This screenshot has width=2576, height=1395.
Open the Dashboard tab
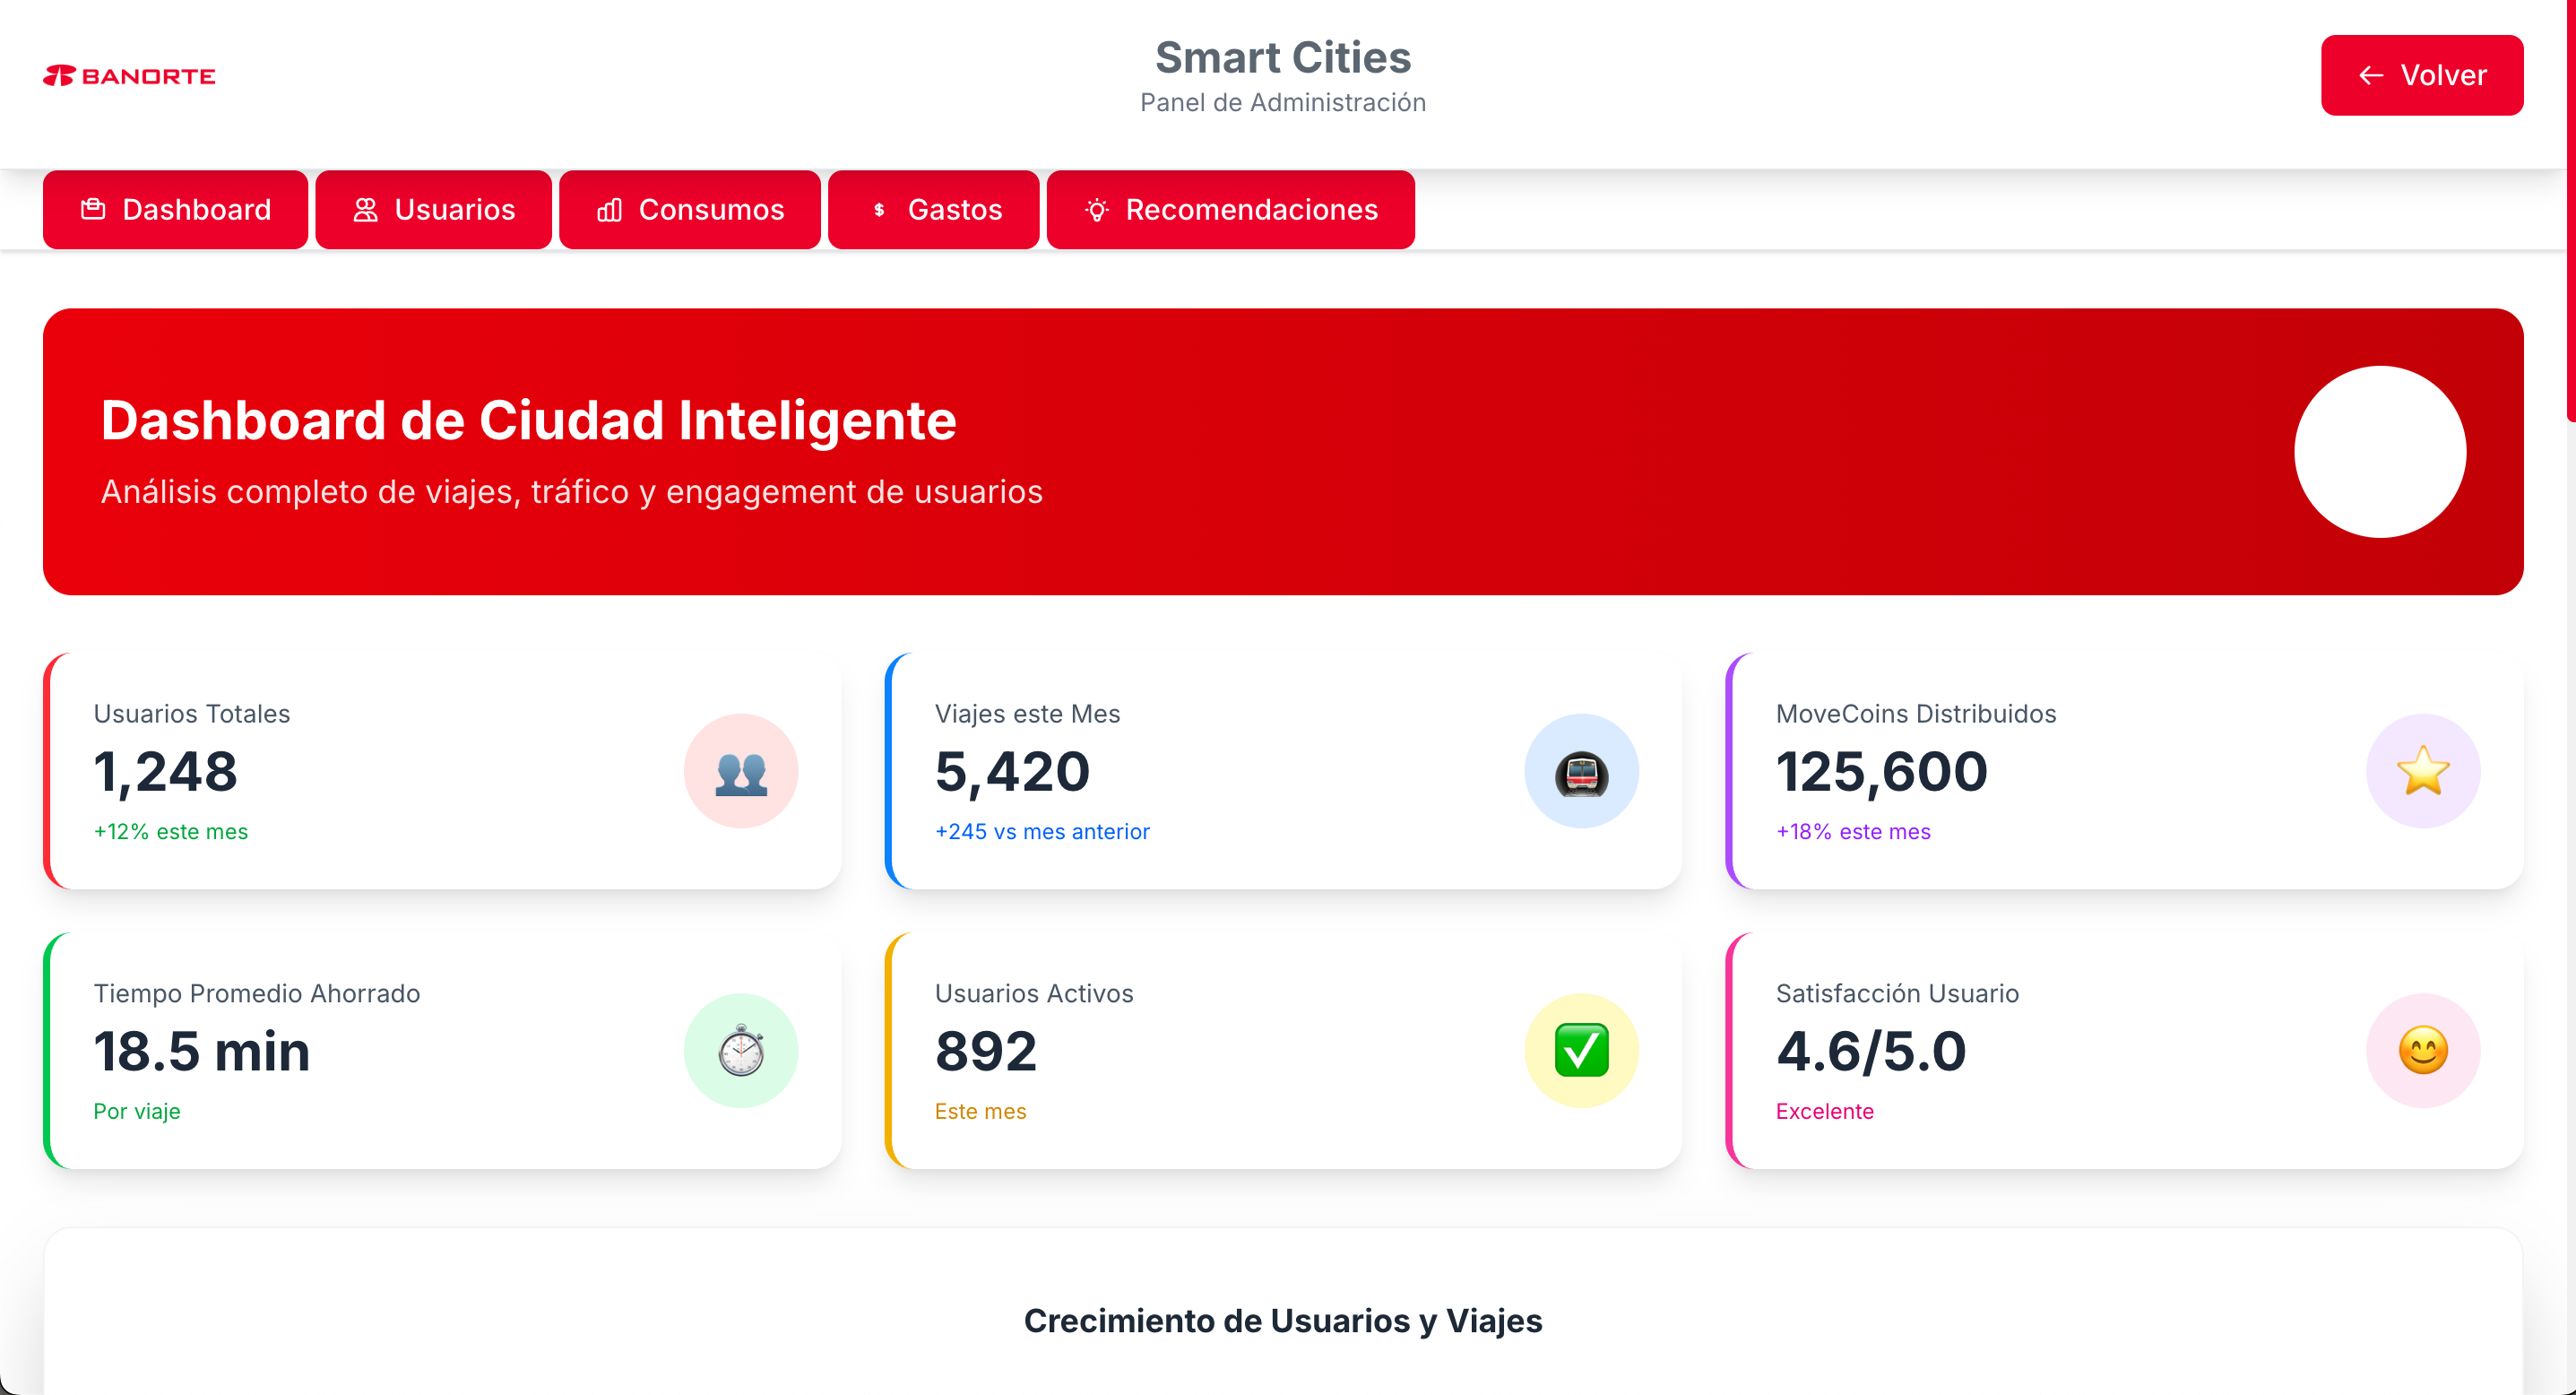(x=175, y=209)
